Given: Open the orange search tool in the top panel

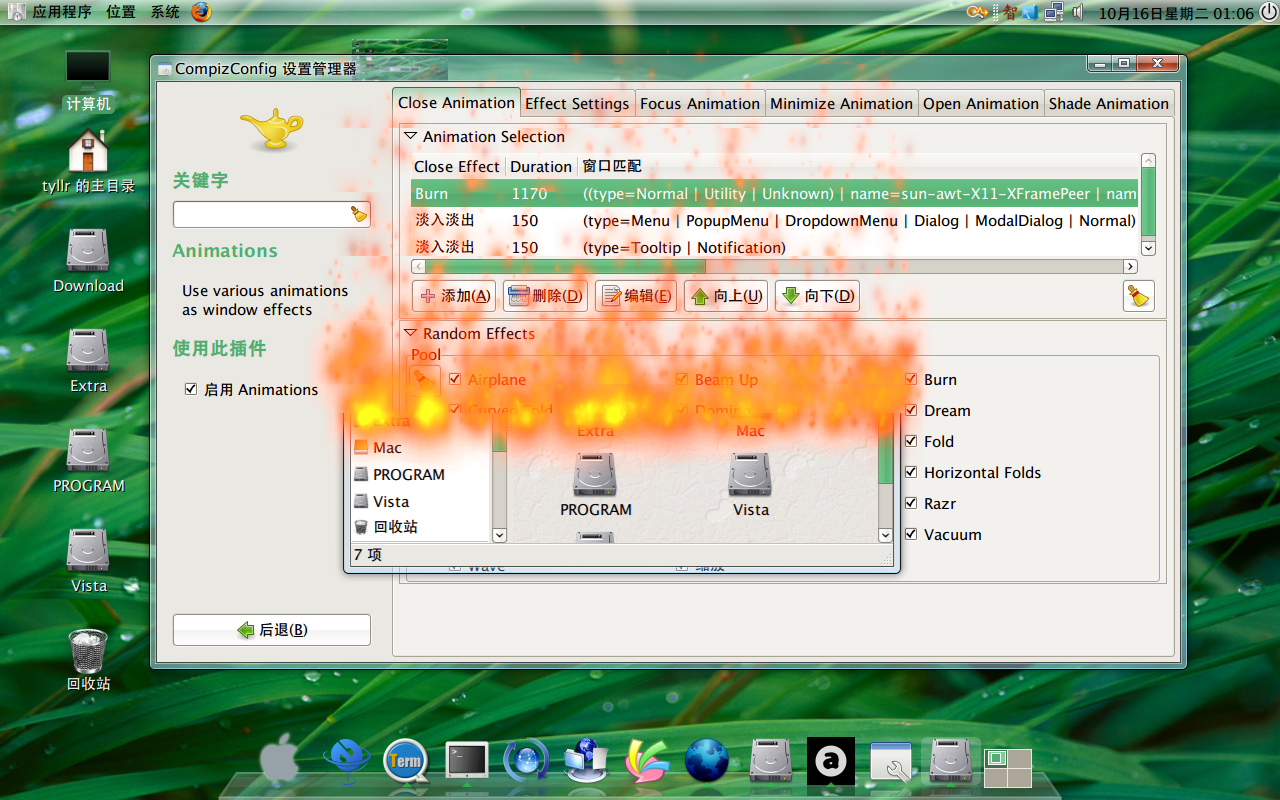Looking at the screenshot, I should click(978, 12).
